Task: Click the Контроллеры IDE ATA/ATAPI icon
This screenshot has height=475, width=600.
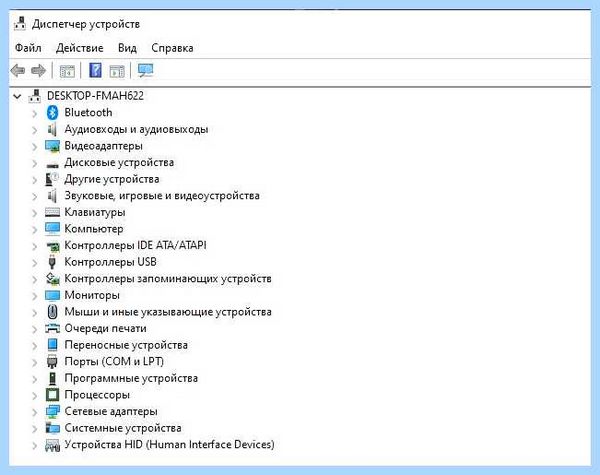Action: coord(53,246)
